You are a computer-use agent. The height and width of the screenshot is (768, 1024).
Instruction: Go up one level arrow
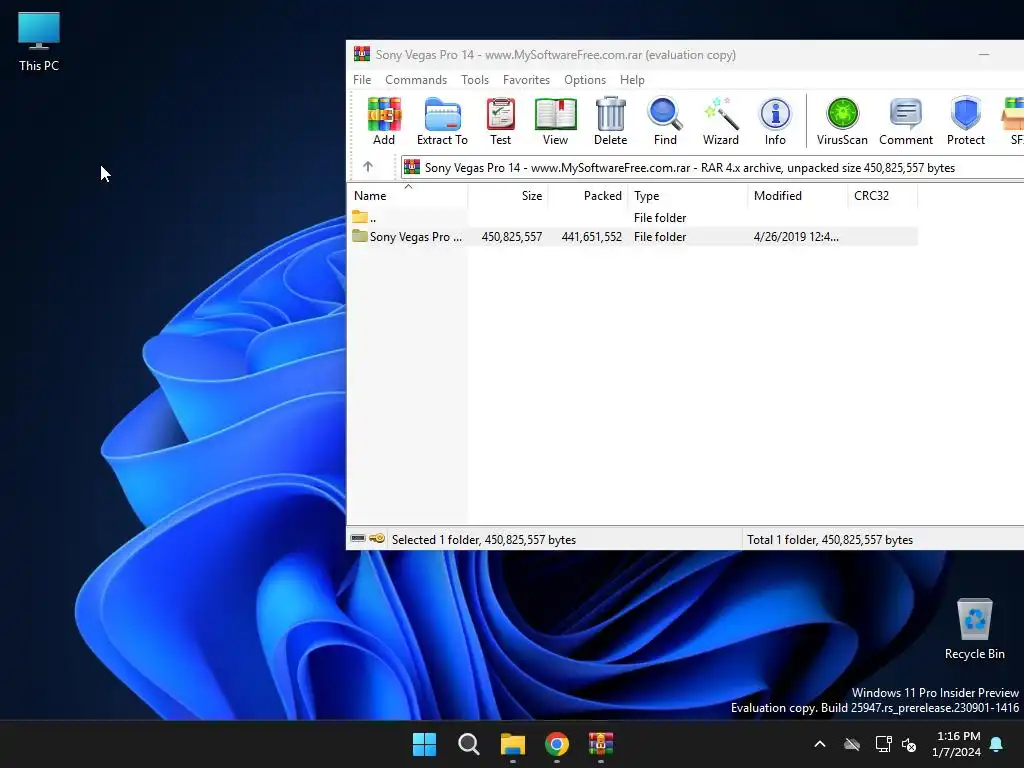(x=368, y=167)
